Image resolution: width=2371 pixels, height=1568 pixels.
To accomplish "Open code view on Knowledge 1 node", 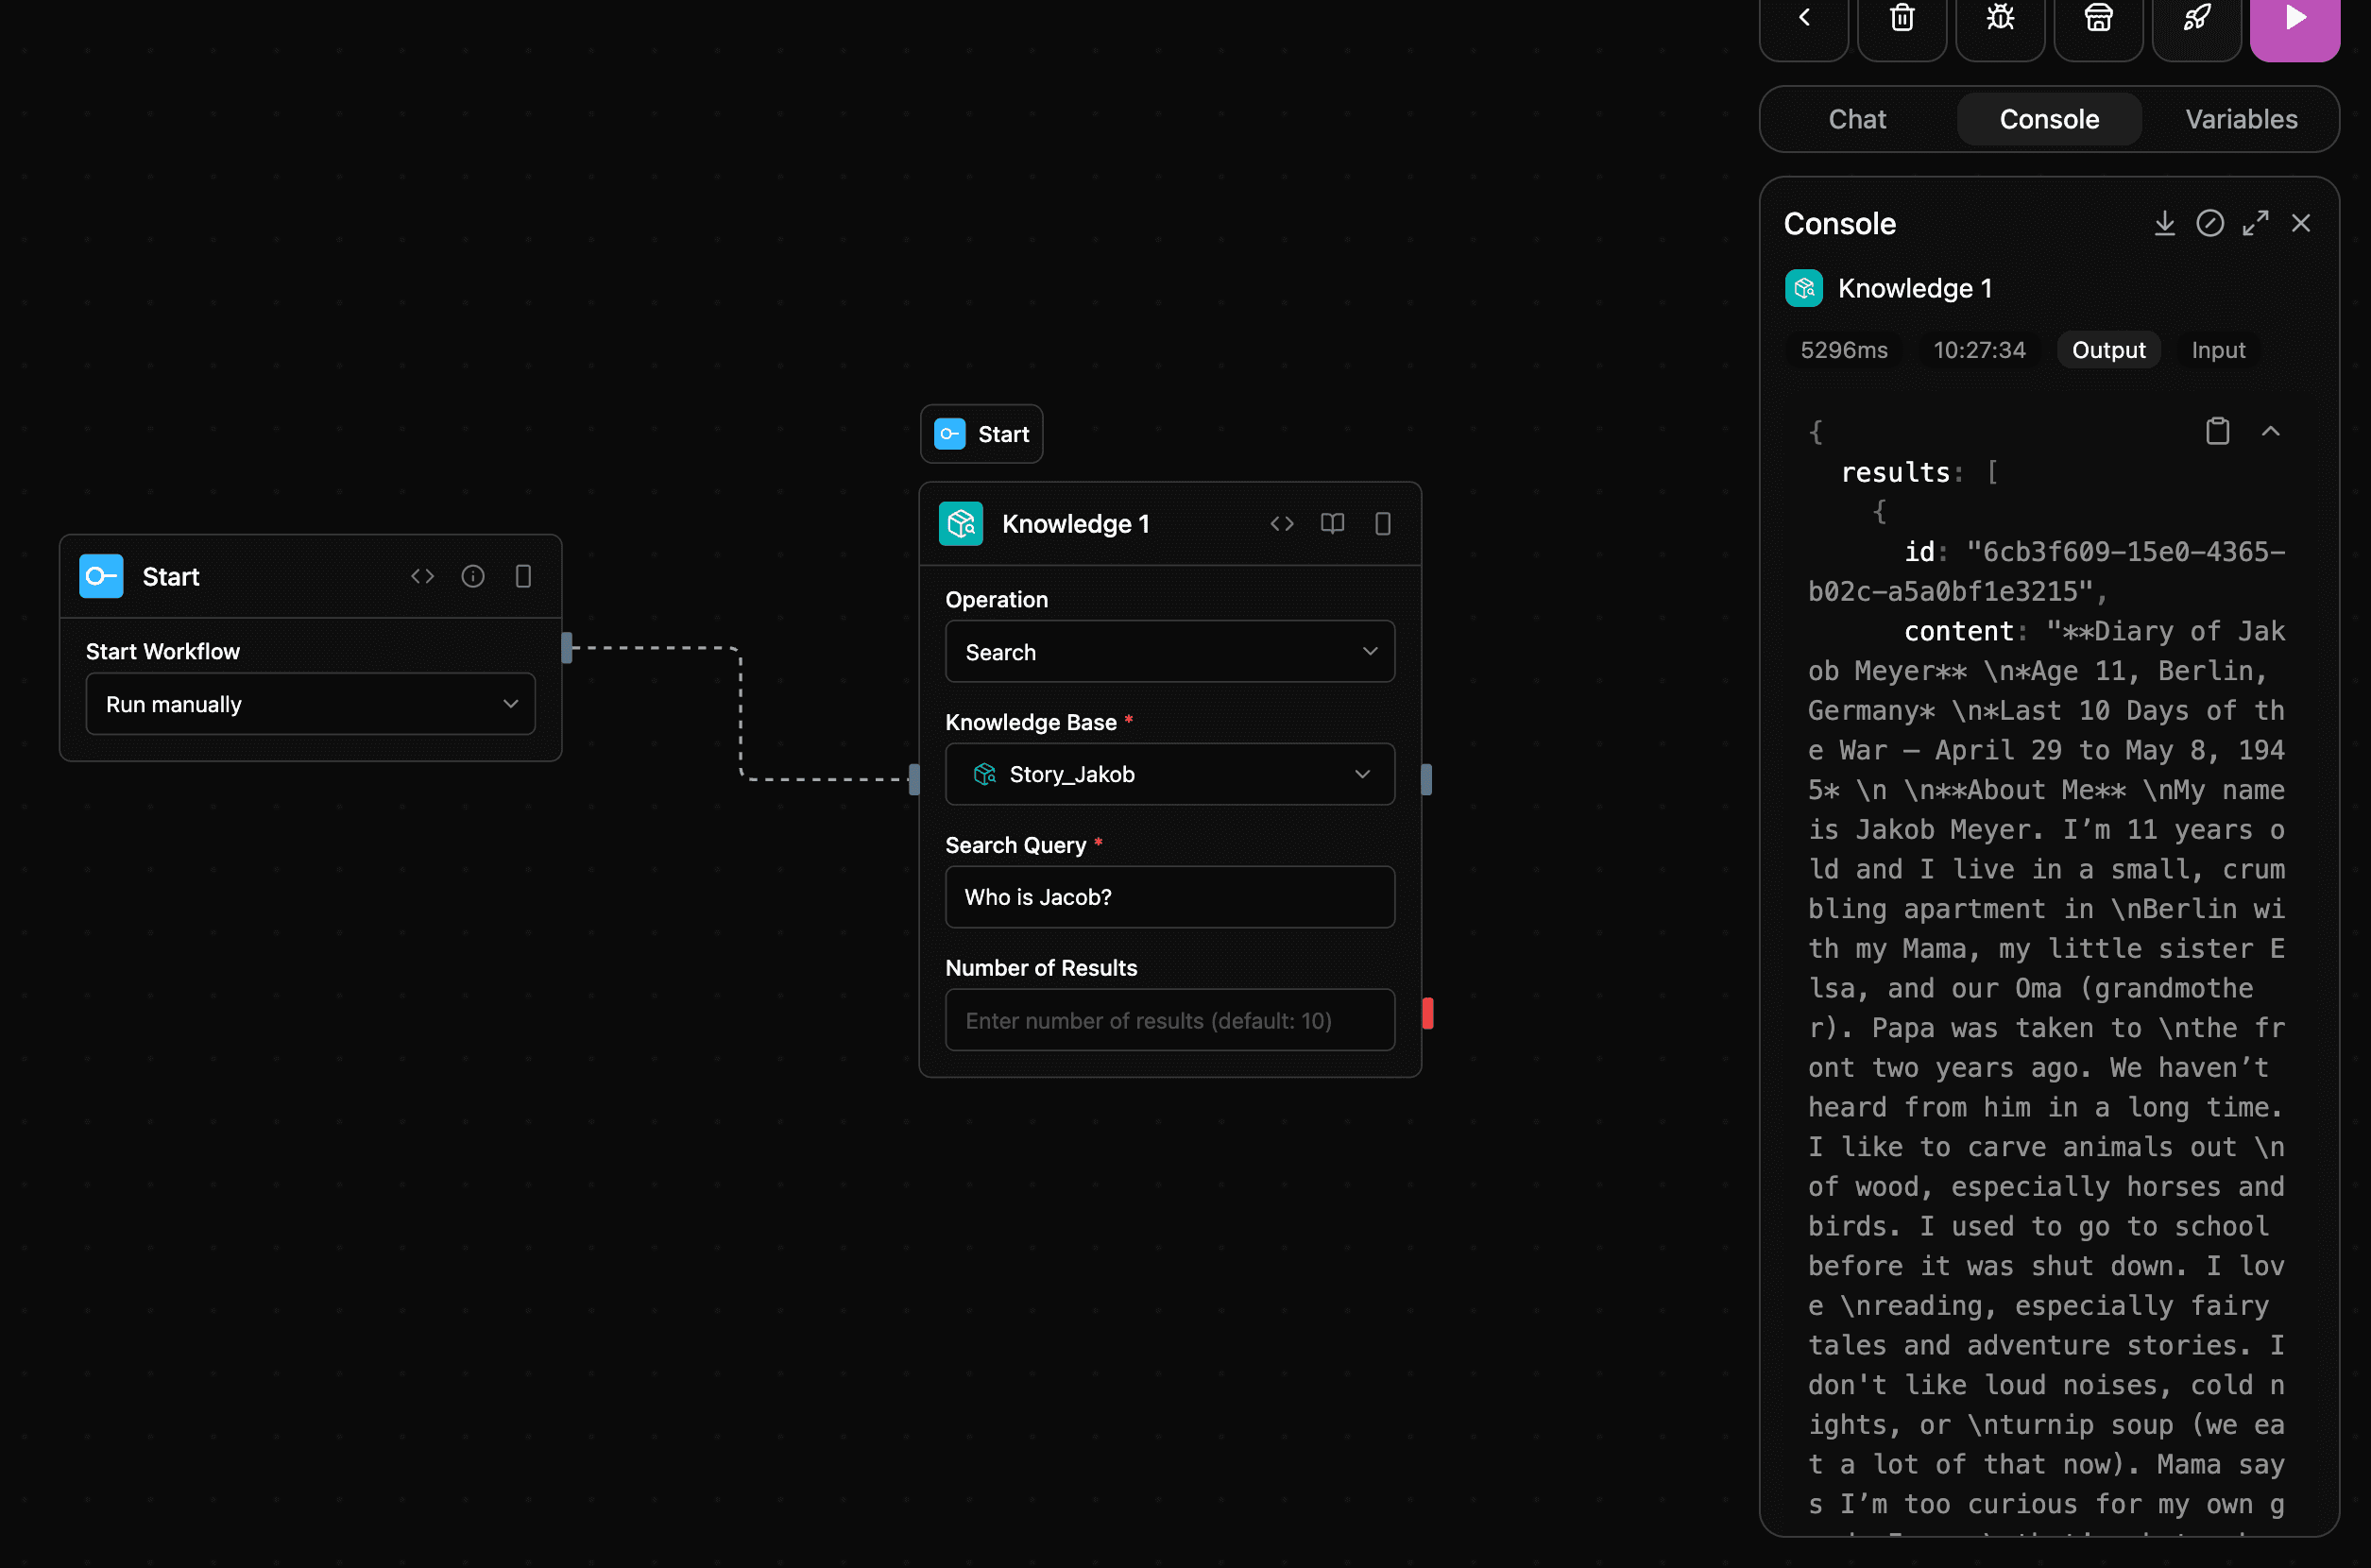I will (1282, 523).
